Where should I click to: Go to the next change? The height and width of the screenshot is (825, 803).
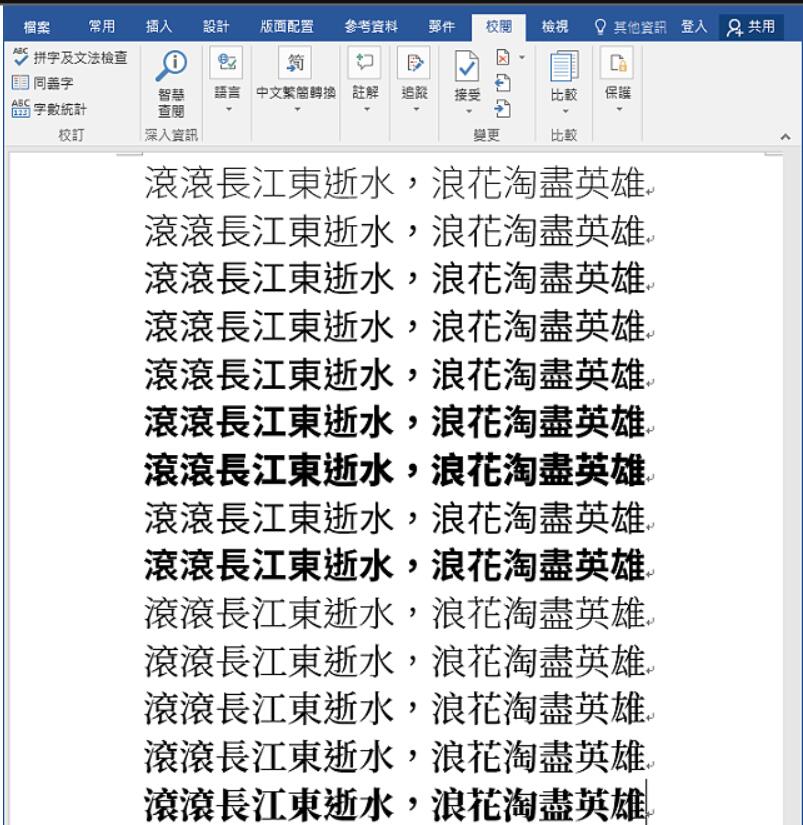503,109
